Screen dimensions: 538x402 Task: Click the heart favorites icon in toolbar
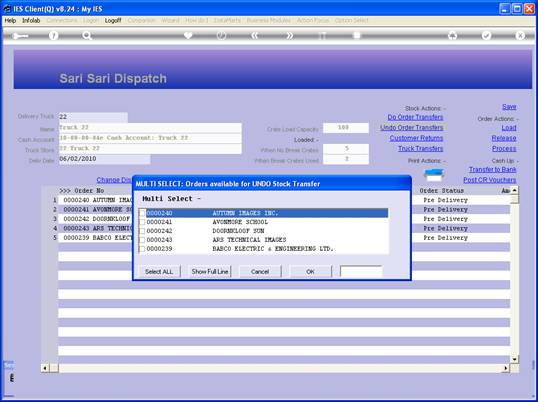pos(188,35)
